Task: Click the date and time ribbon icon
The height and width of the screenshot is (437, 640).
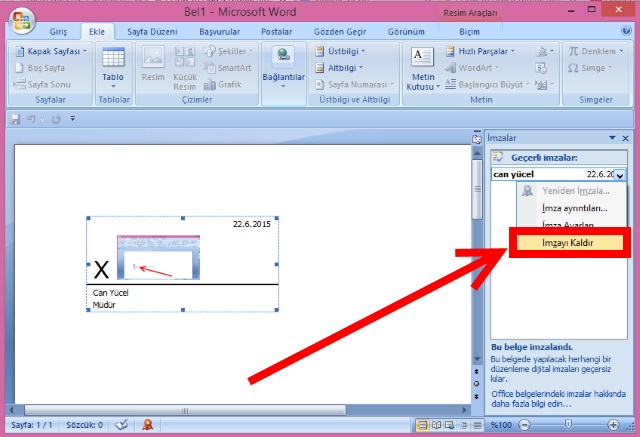Action: click(x=541, y=68)
